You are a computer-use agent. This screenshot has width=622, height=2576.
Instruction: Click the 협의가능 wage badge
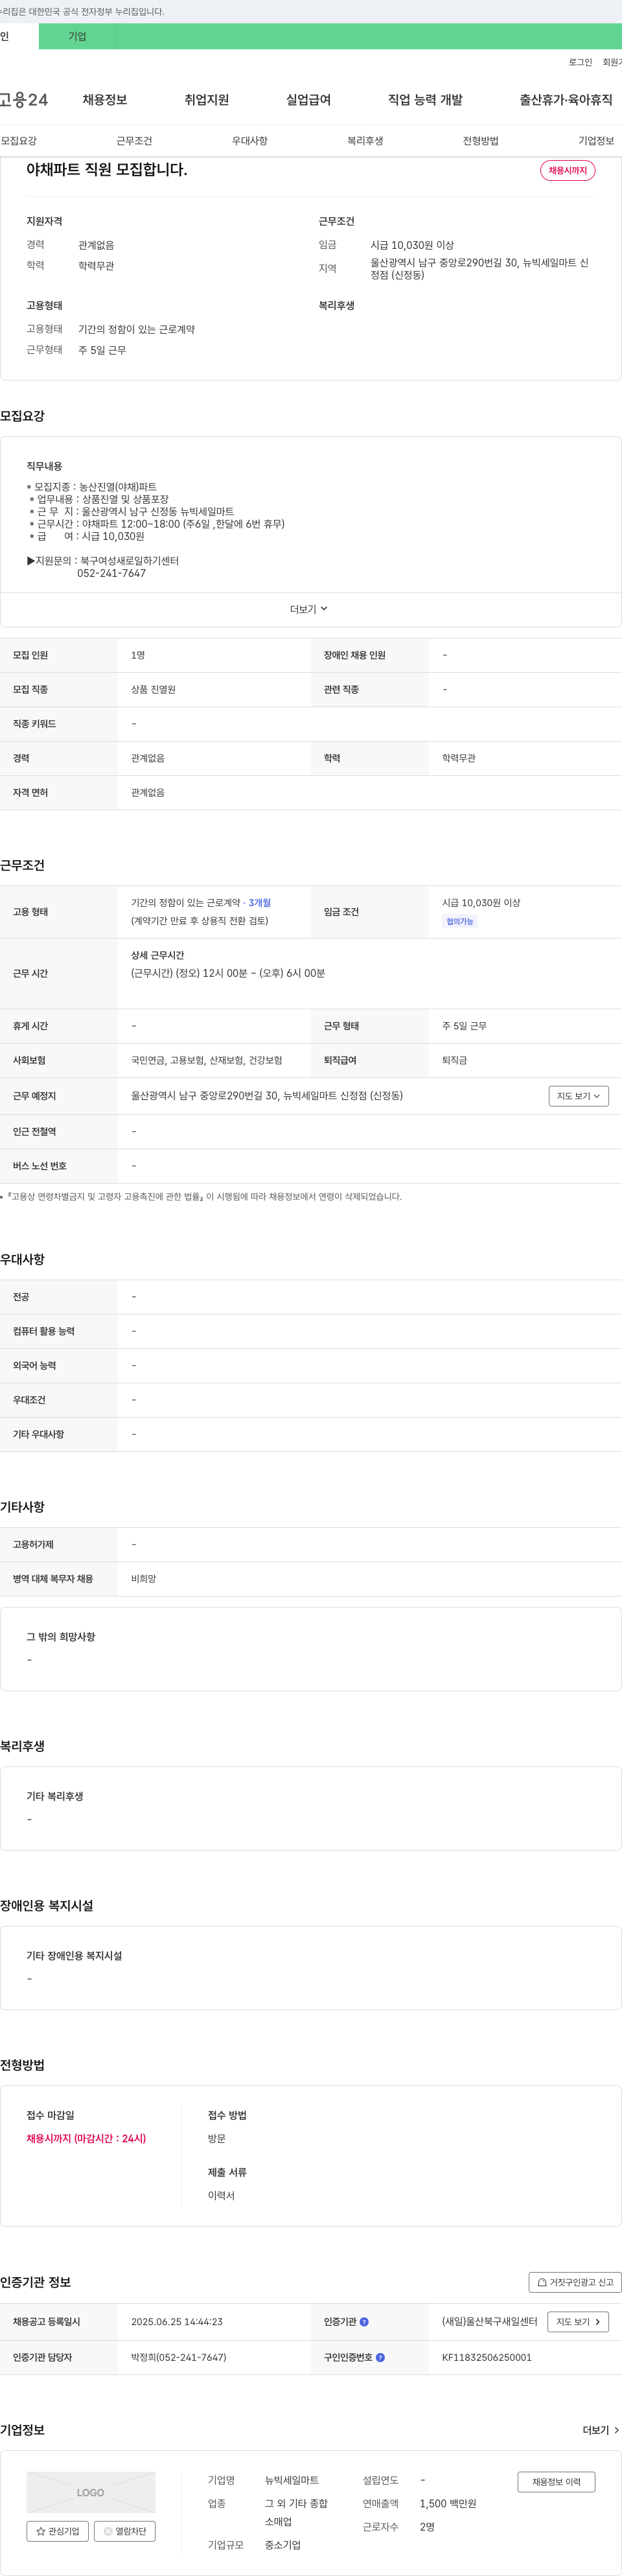coord(460,922)
